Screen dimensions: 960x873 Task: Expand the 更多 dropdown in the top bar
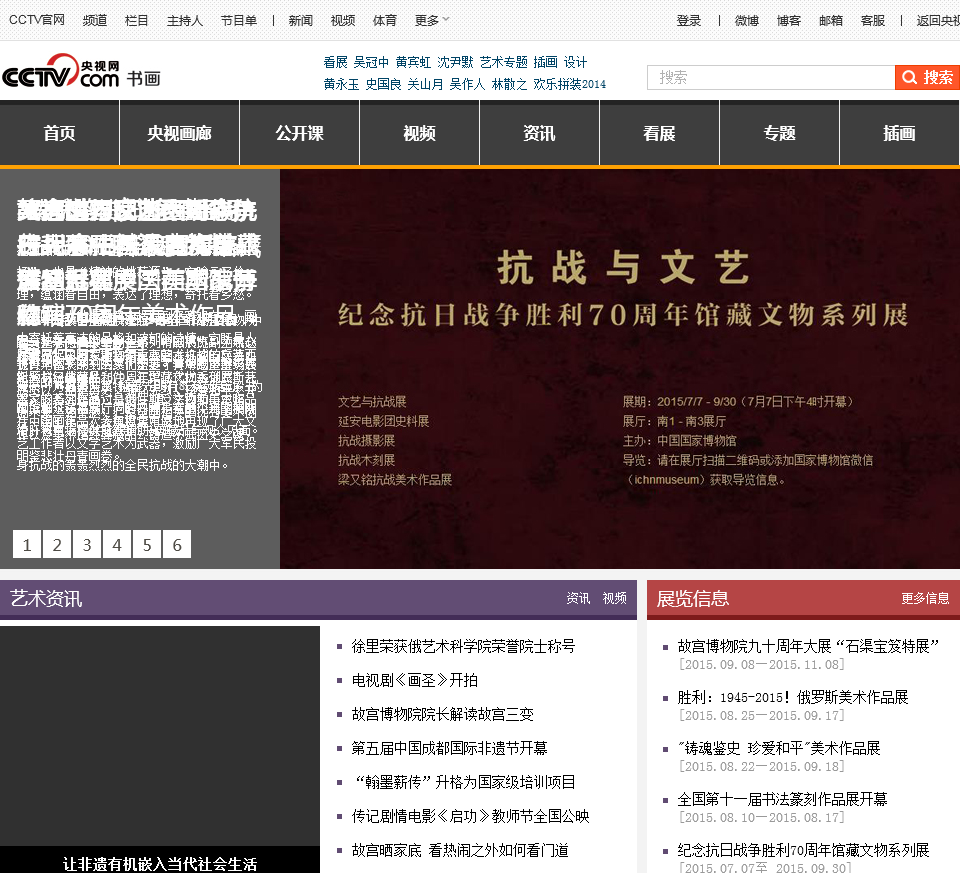[x=432, y=21]
